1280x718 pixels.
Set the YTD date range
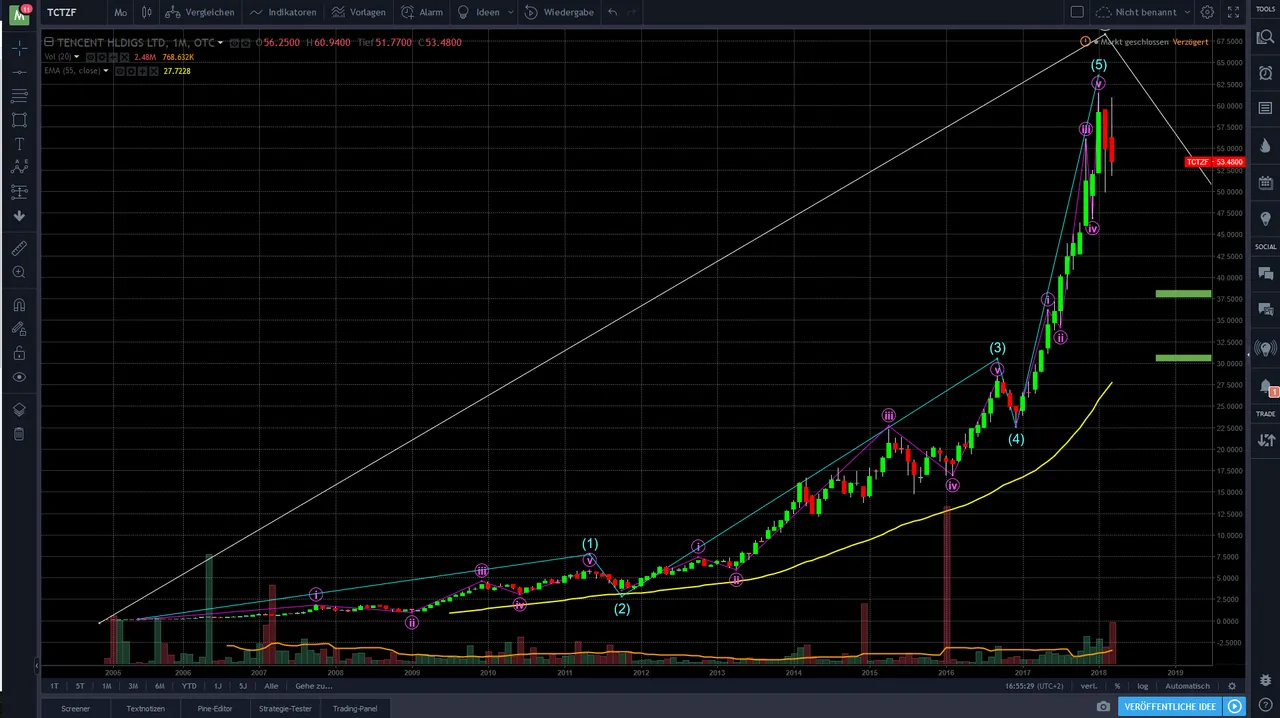click(x=189, y=686)
